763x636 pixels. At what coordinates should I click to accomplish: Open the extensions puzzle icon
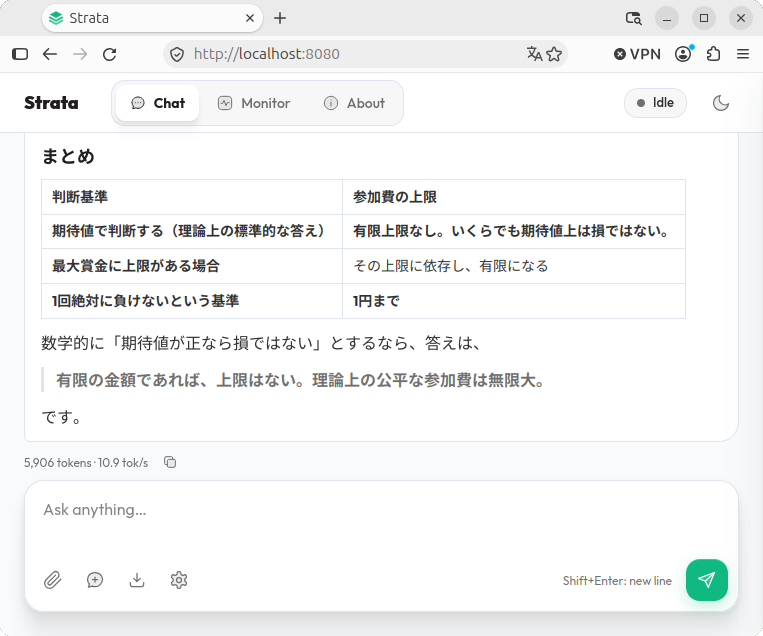(713, 54)
